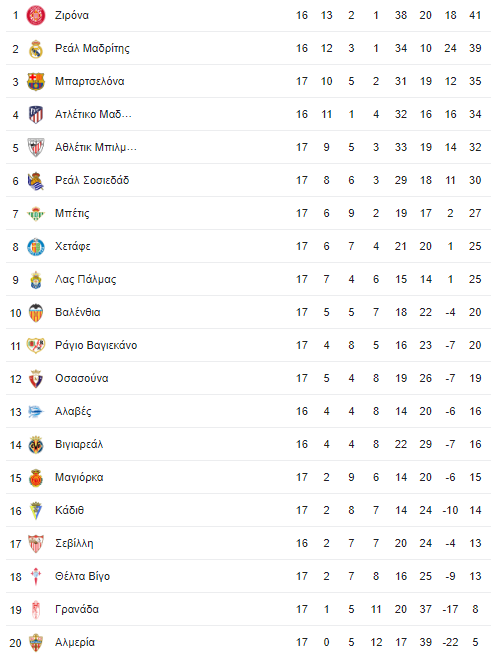Click the Athletic Bilbao crest icon
Image resolution: width=491 pixels, height=659 pixels.
coord(36,148)
